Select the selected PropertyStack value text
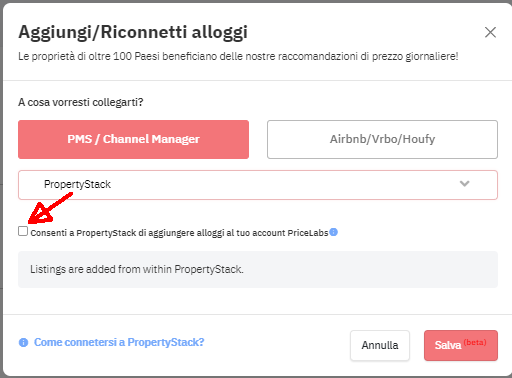 click(77, 184)
